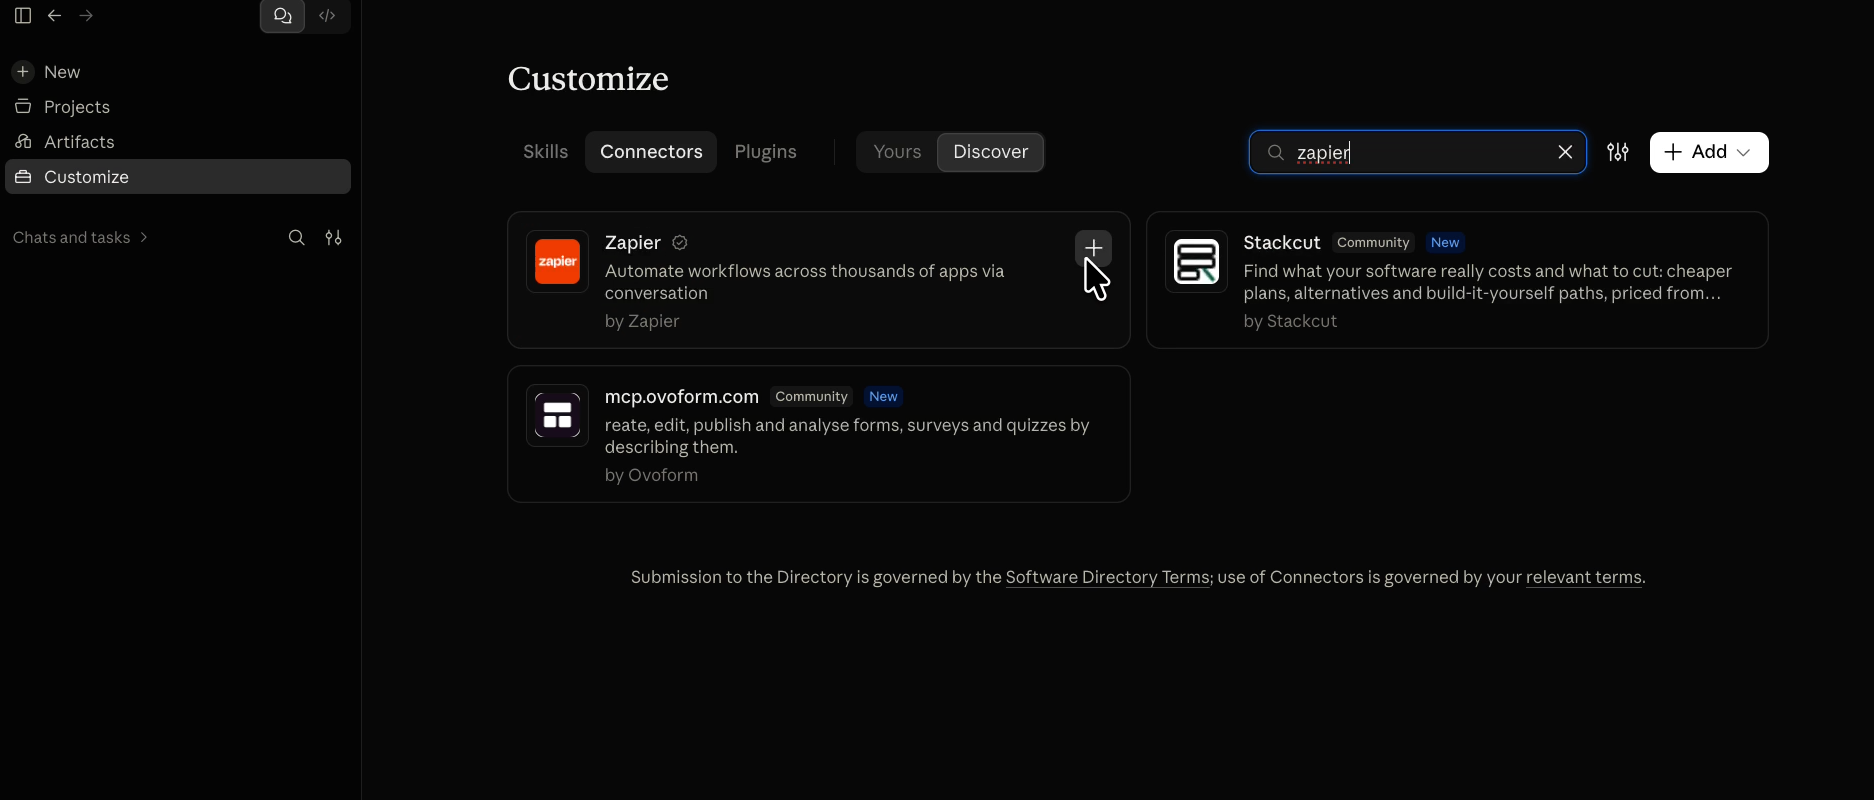Click the Stackcut logo icon
Screen dimensions: 1874x800
pyautogui.click(x=1196, y=262)
